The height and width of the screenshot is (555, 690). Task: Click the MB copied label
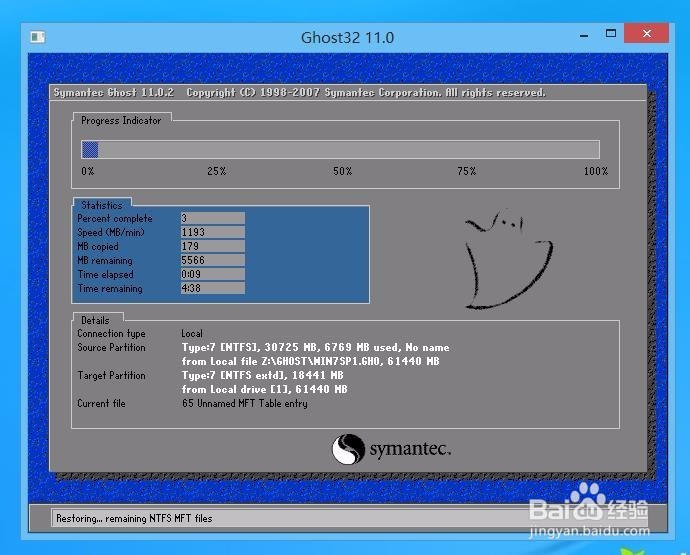pyautogui.click(x=98, y=247)
